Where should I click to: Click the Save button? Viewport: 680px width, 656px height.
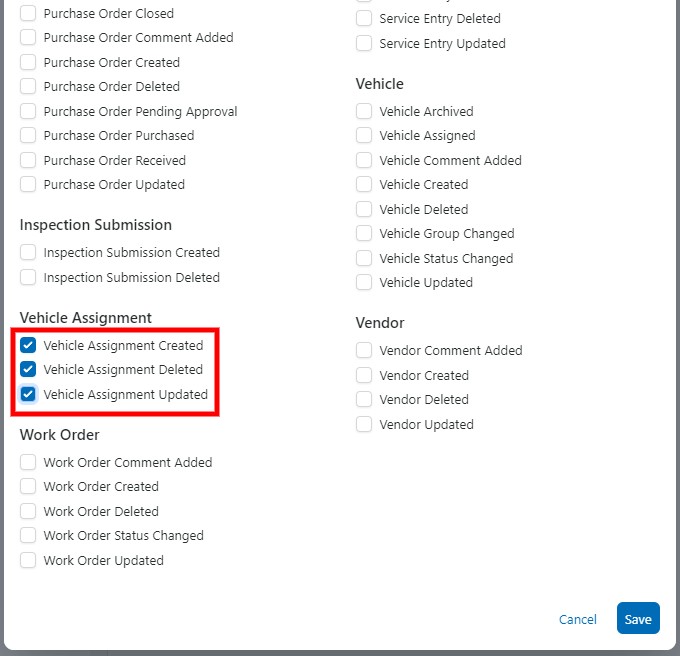coord(638,618)
